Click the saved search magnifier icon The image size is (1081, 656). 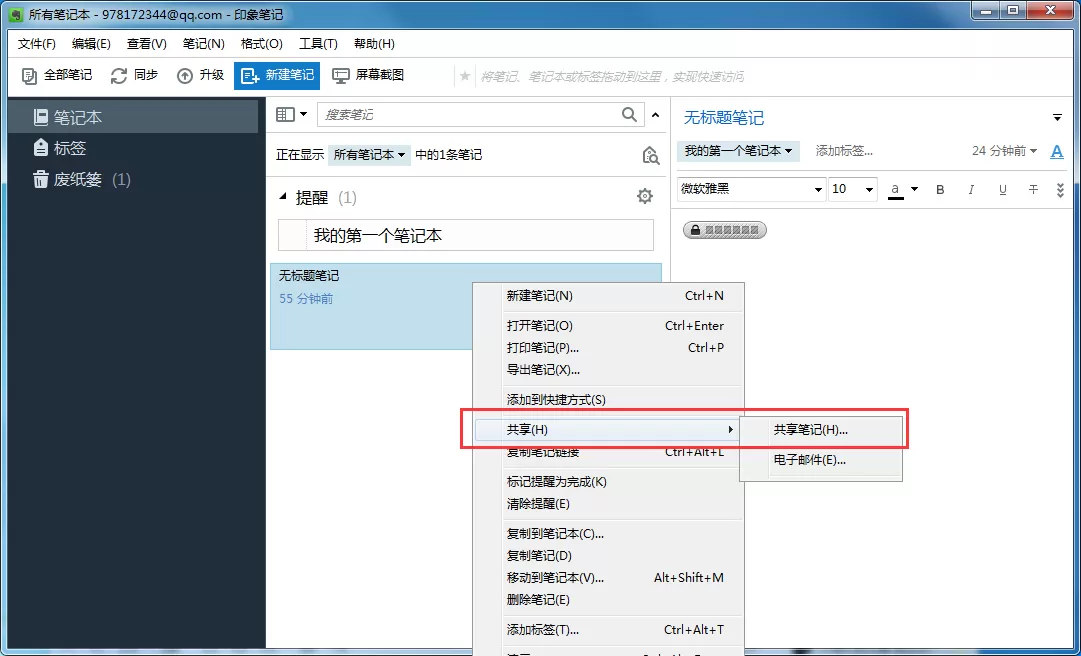pyautogui.click(x=650, y=156)
